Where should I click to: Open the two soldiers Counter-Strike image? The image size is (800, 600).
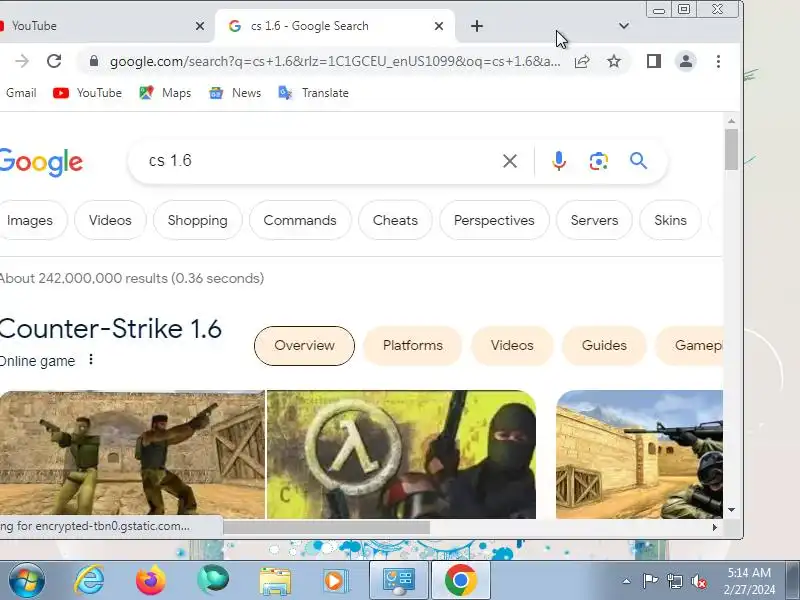(132, 455)
